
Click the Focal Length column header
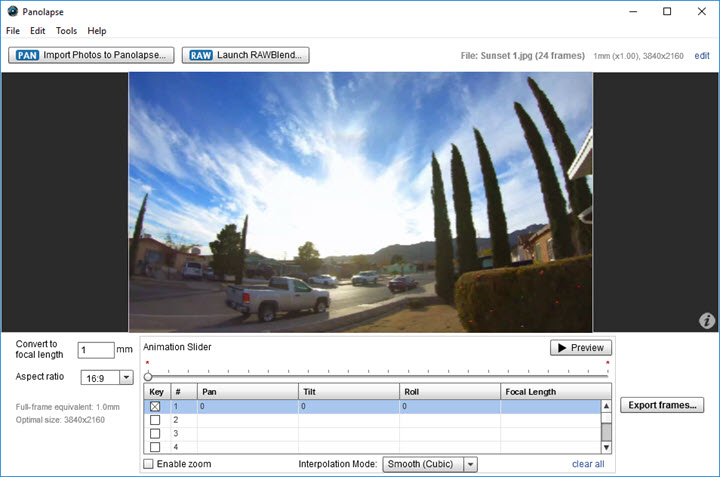pos(556,392)
